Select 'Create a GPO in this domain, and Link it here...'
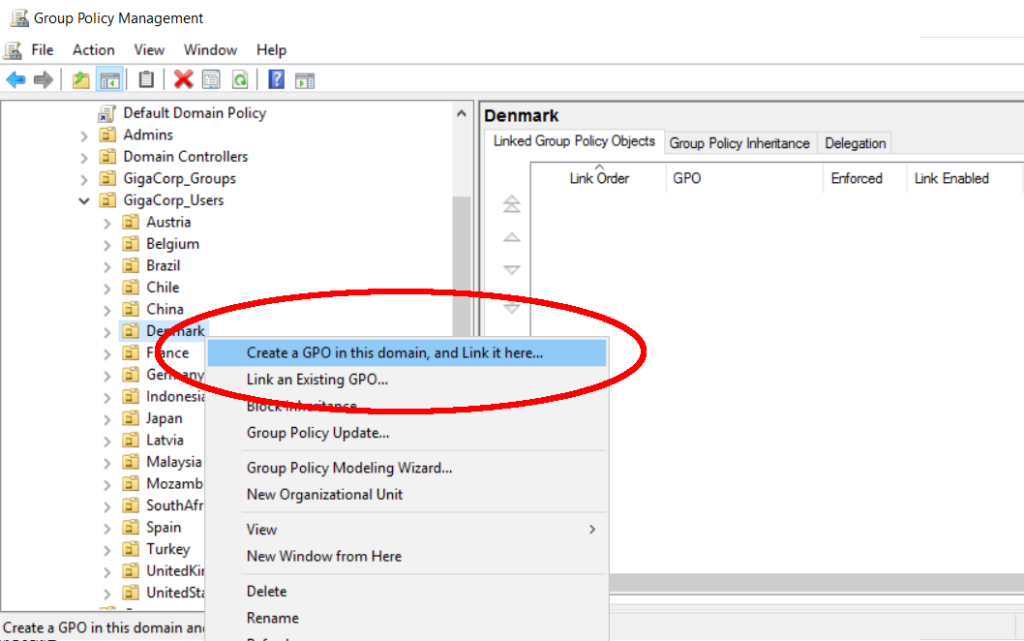The height and width of the screenshot is (641, 1024). pyautogui.click(x=395, y=353)
